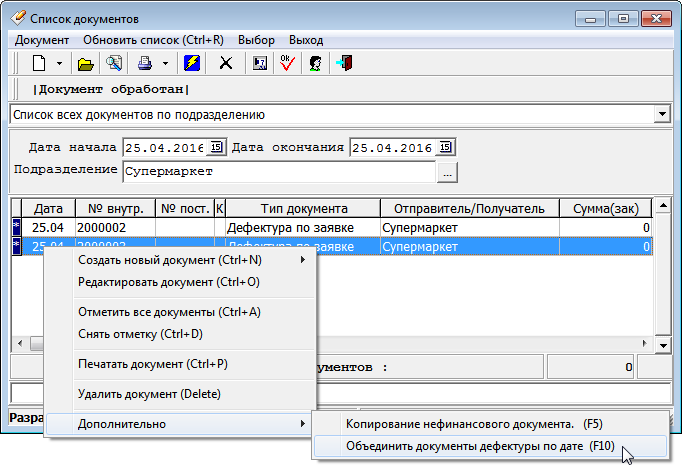The image size is (682, 466).
Task: Click the new document icon in toolbar
Action: tap(39, 64)
